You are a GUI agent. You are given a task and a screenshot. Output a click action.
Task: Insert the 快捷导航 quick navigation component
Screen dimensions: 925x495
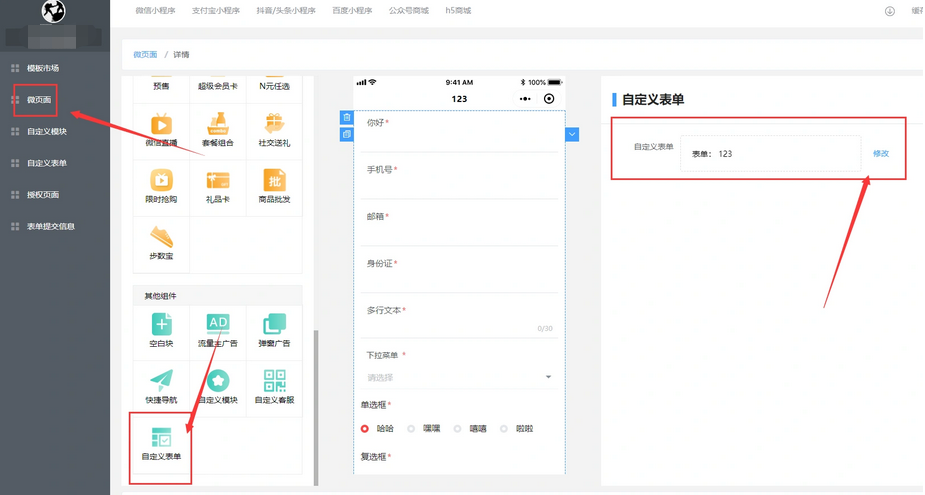[161, 387]
